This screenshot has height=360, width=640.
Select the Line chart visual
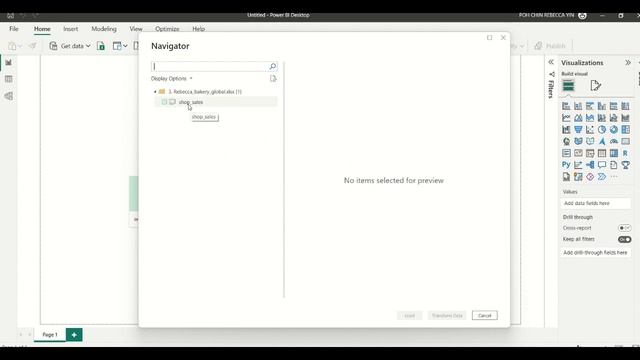pyautogui.click(x=566, y=118)
